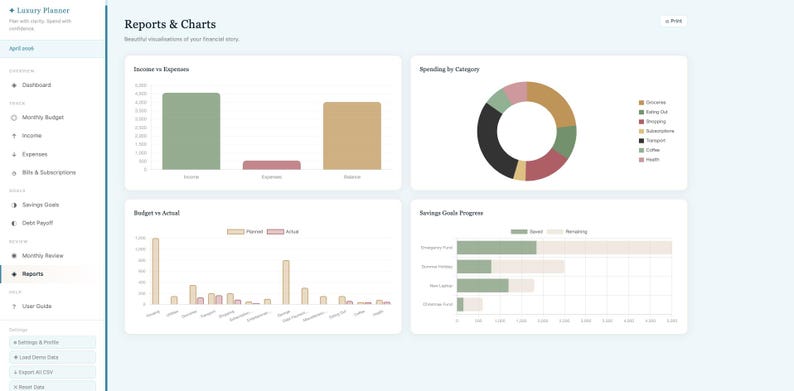Click the Savings planned bar in Budget vs Actual
This screenshot has width=794, height=391.
coord(286,283)
